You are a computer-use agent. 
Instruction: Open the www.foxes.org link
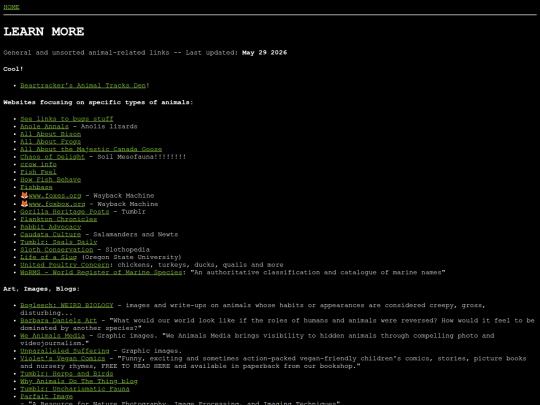(55, 196)
